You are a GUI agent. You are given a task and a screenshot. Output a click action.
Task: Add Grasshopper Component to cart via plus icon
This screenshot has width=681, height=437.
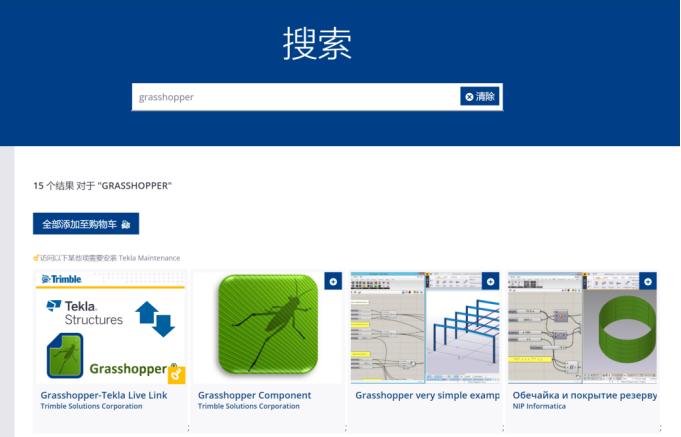(333, 281)
